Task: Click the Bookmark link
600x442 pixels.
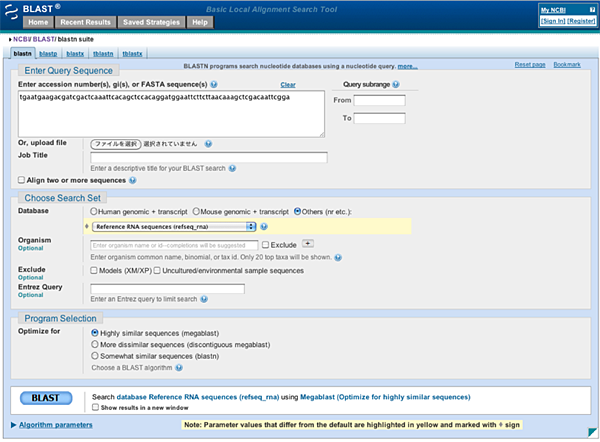Action: click(x=567, y=65)
